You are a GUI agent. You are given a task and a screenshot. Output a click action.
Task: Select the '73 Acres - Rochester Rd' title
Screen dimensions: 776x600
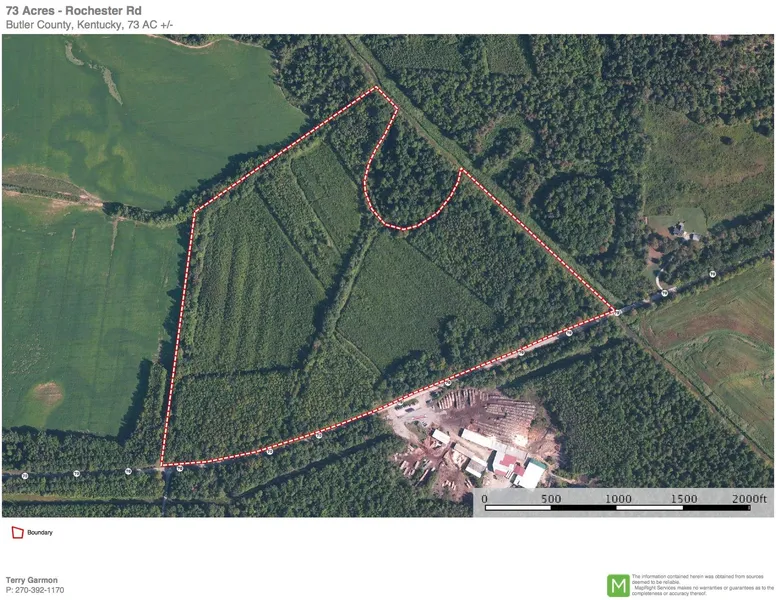(74, 11)
